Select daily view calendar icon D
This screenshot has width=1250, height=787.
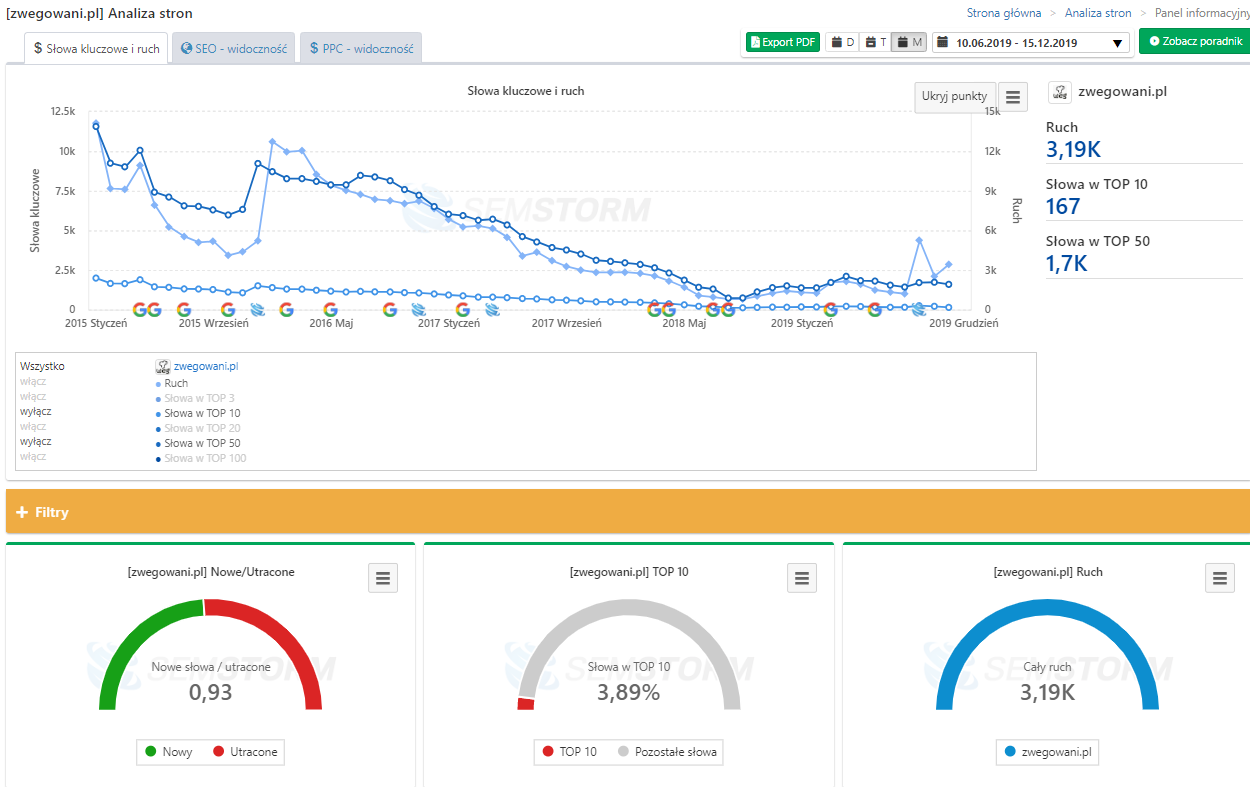pos(843,42)
